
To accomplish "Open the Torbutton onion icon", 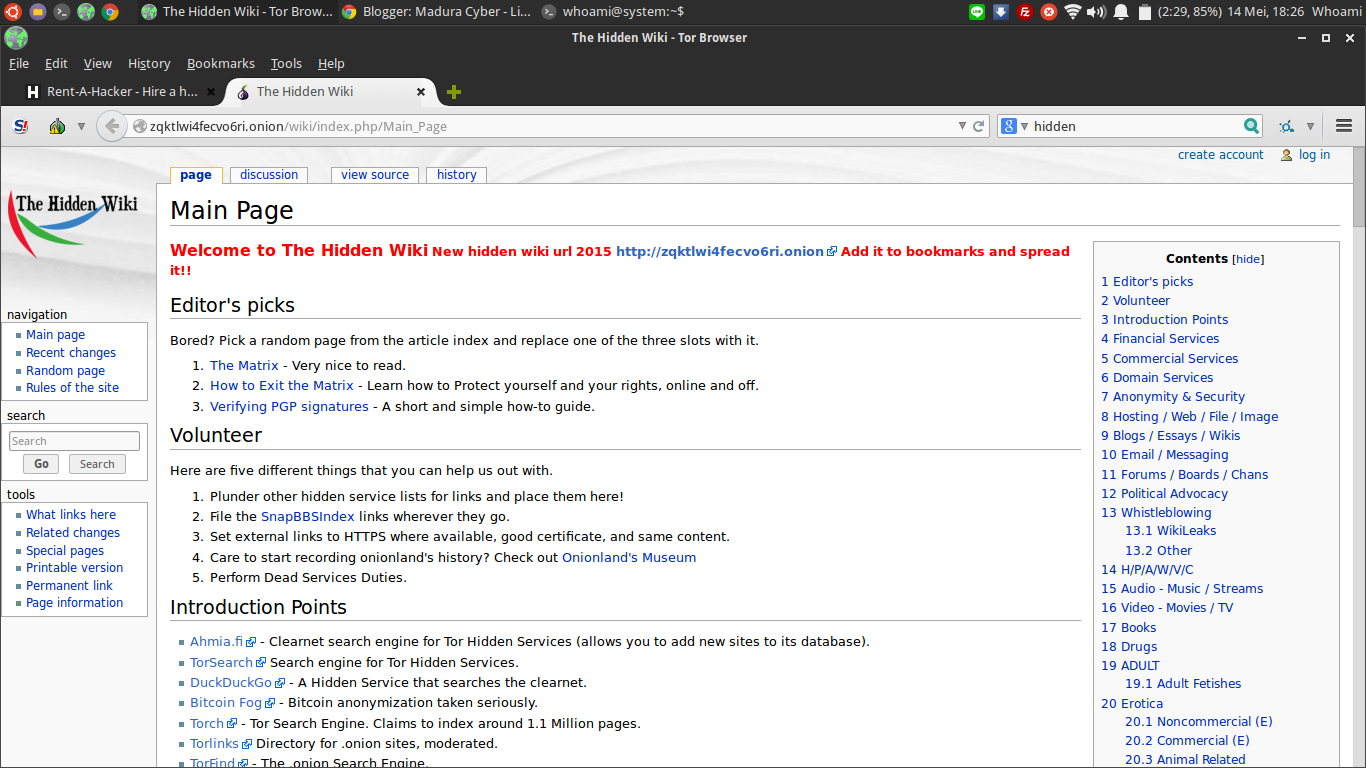I will point(57,126).
